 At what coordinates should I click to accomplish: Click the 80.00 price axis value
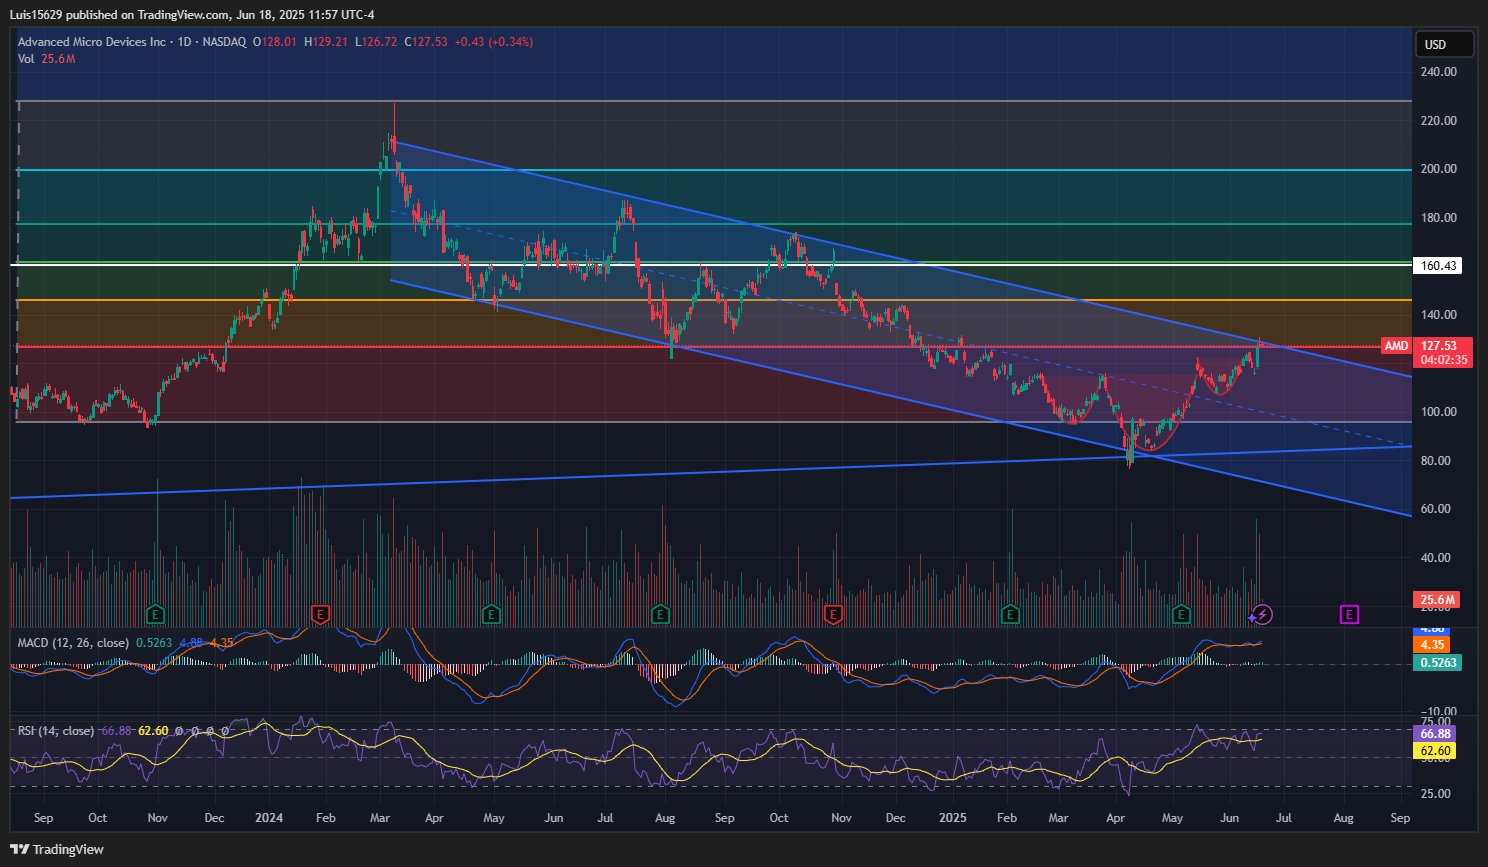click(1436, 461)
